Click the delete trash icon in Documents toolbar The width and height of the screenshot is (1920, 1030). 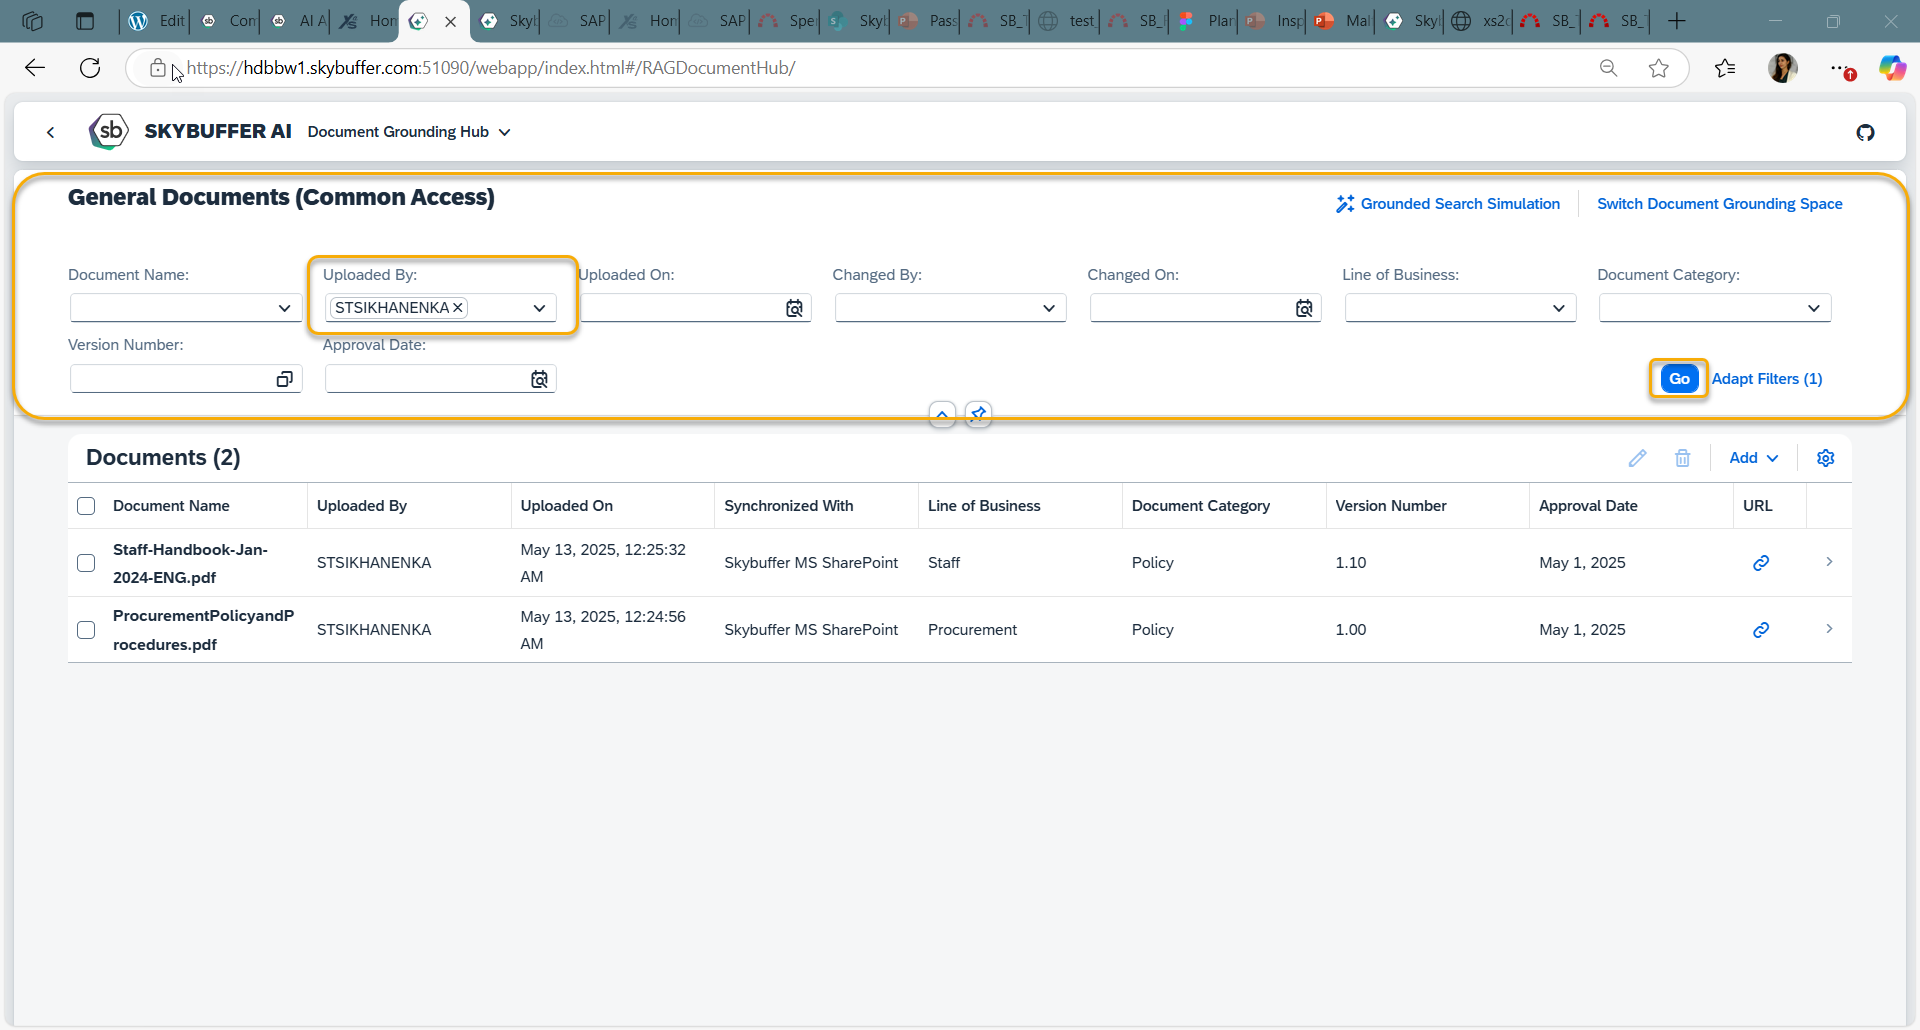click(x=1682, y=458)
